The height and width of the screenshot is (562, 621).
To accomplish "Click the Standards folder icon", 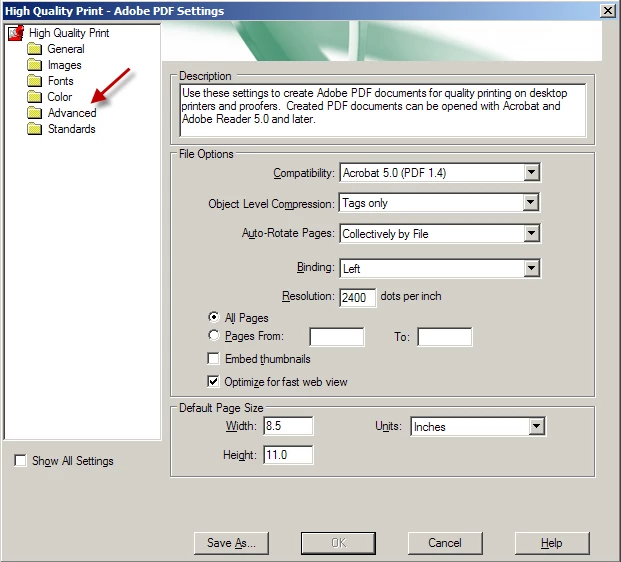I will point(34,129).
